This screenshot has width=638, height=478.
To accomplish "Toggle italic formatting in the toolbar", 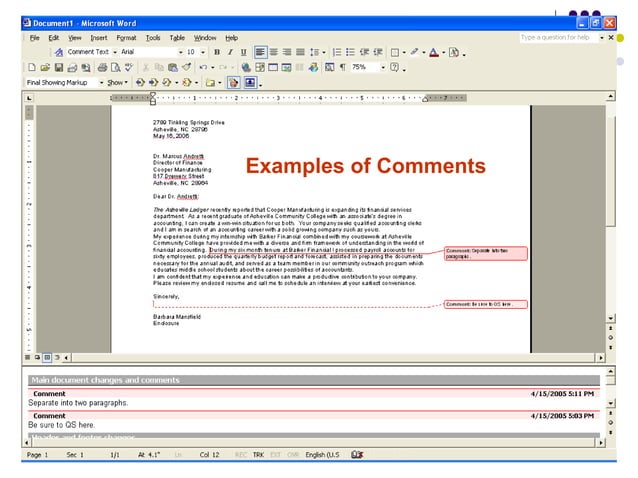I will click(230, 52).
